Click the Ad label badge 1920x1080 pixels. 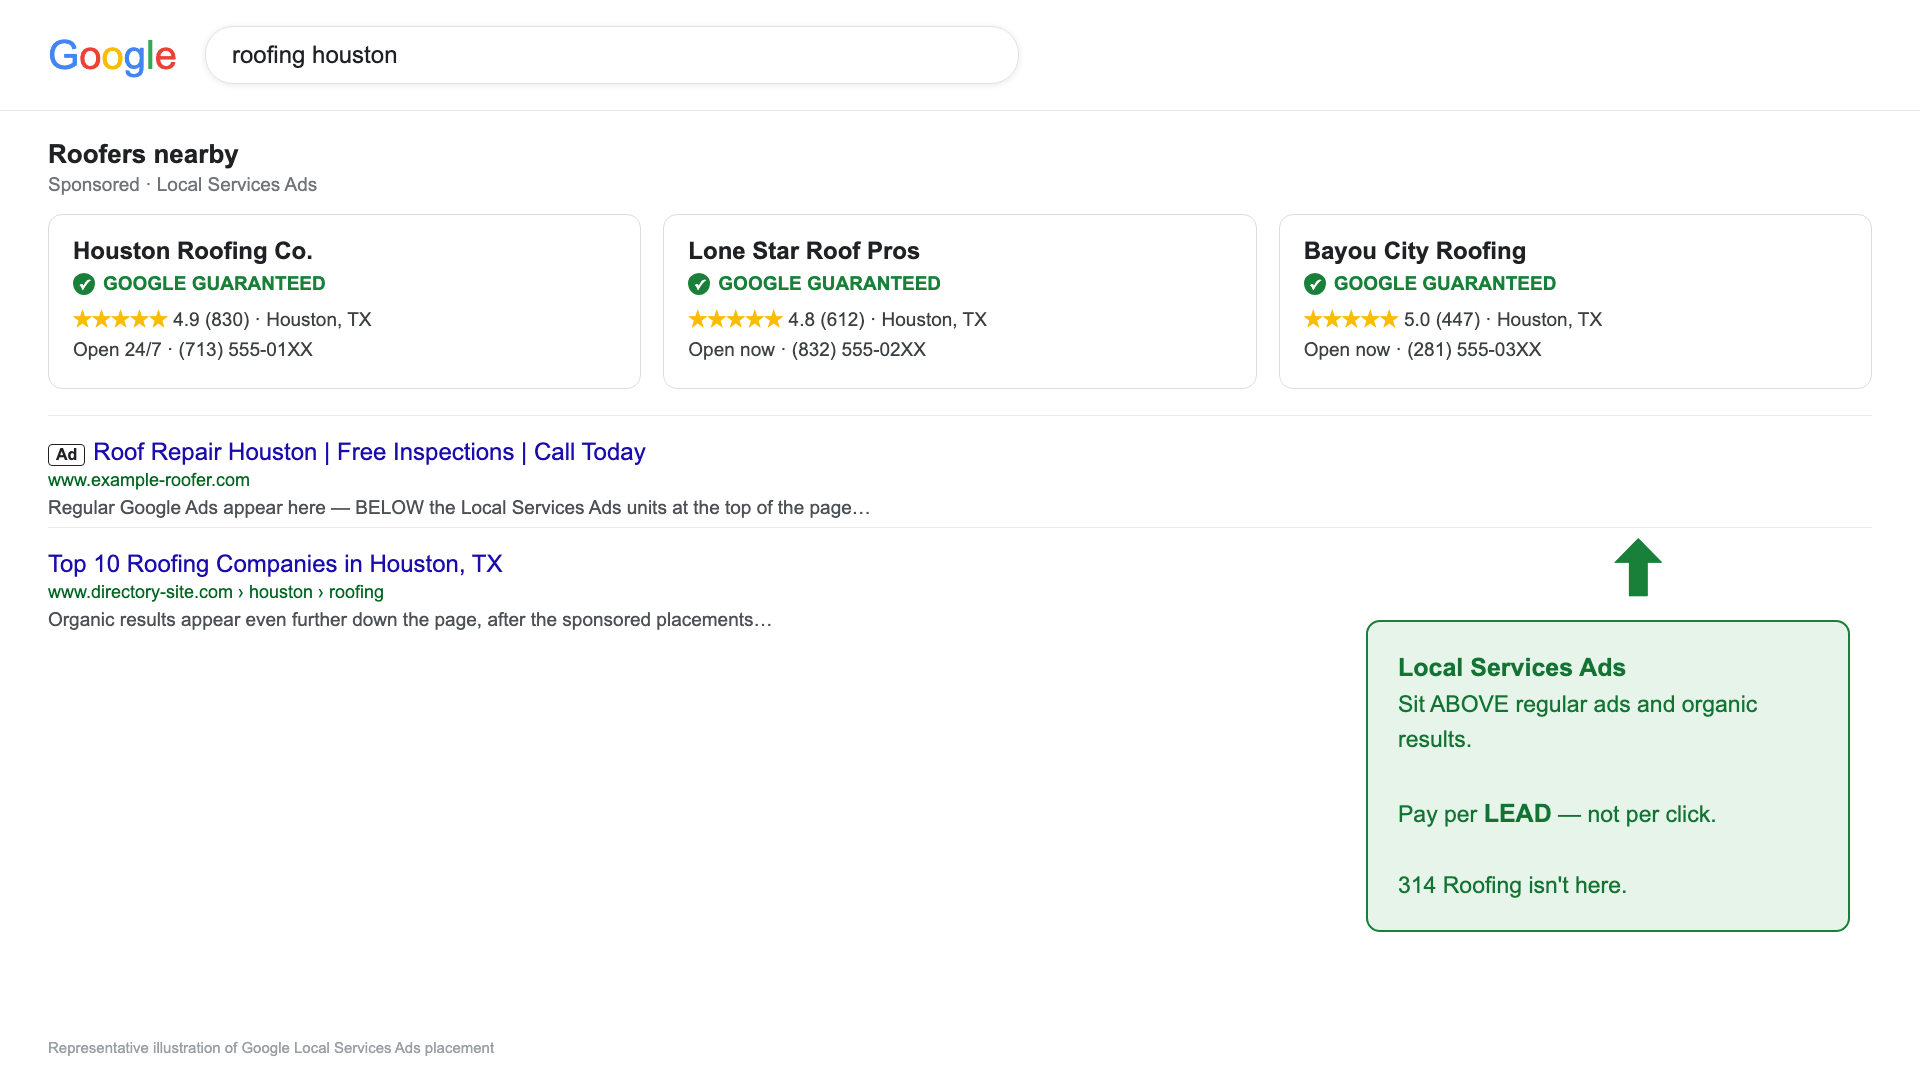coord(66,454)
